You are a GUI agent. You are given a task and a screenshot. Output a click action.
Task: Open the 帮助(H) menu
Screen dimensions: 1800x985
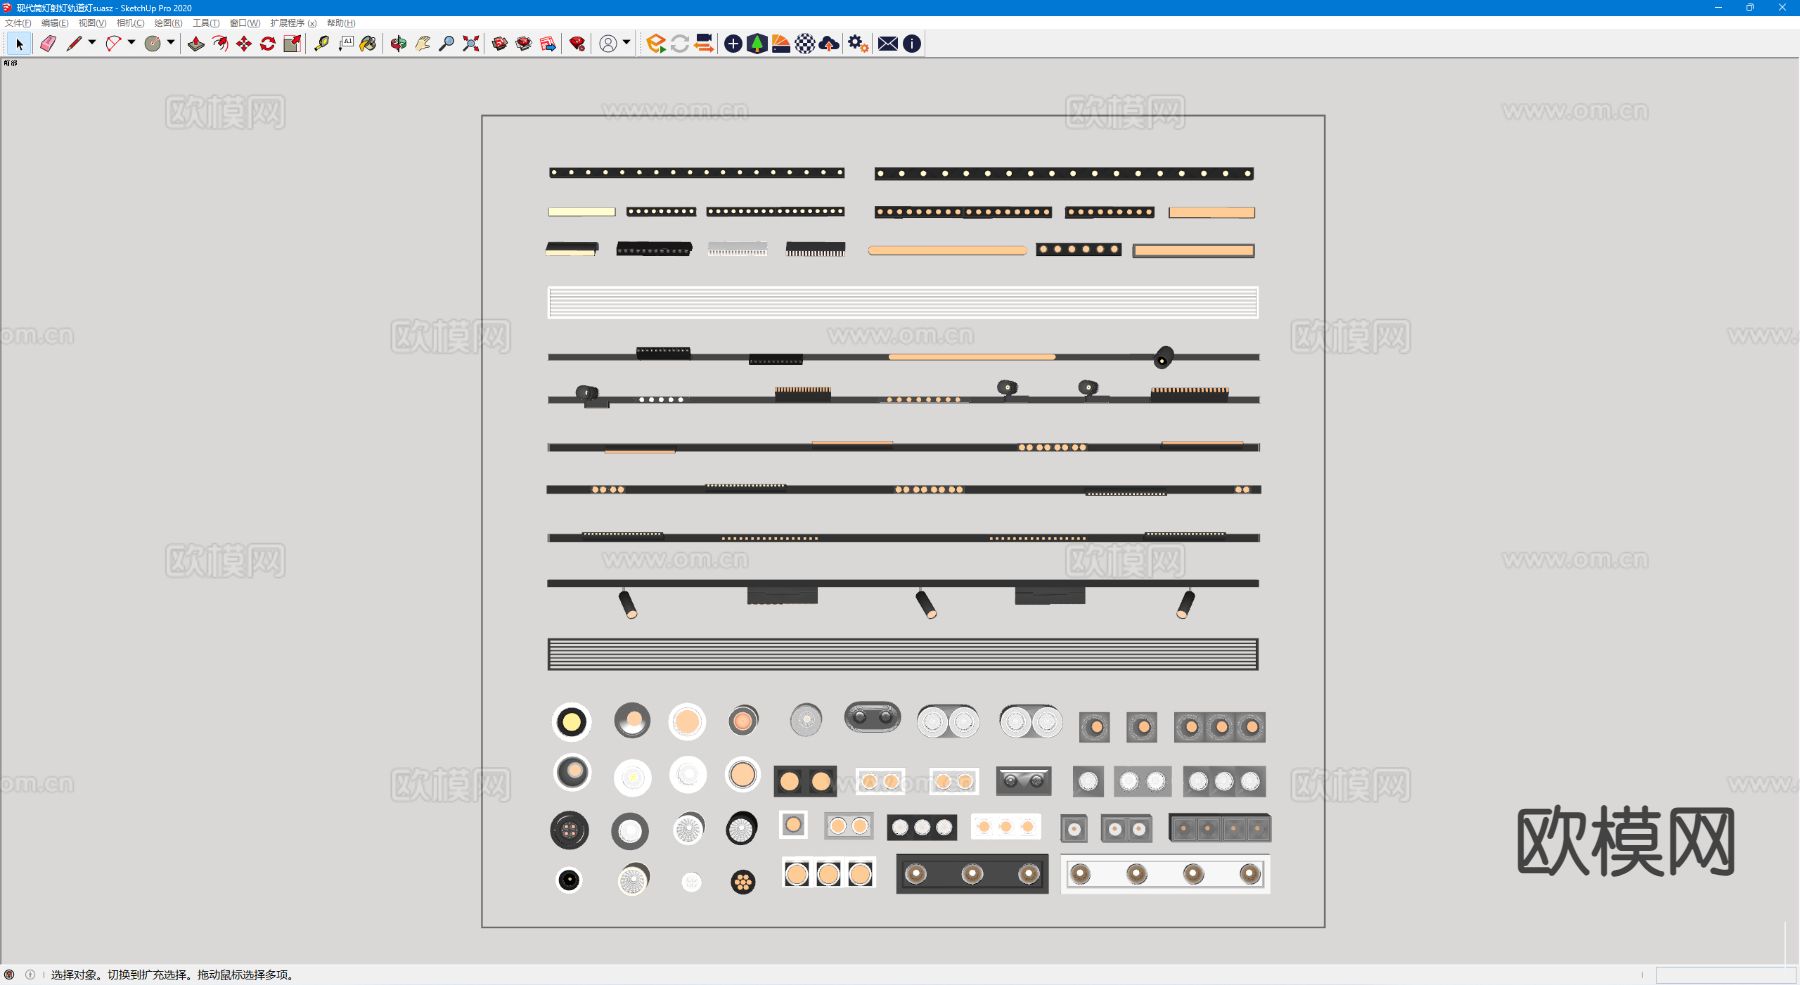(x=341, y=23)
